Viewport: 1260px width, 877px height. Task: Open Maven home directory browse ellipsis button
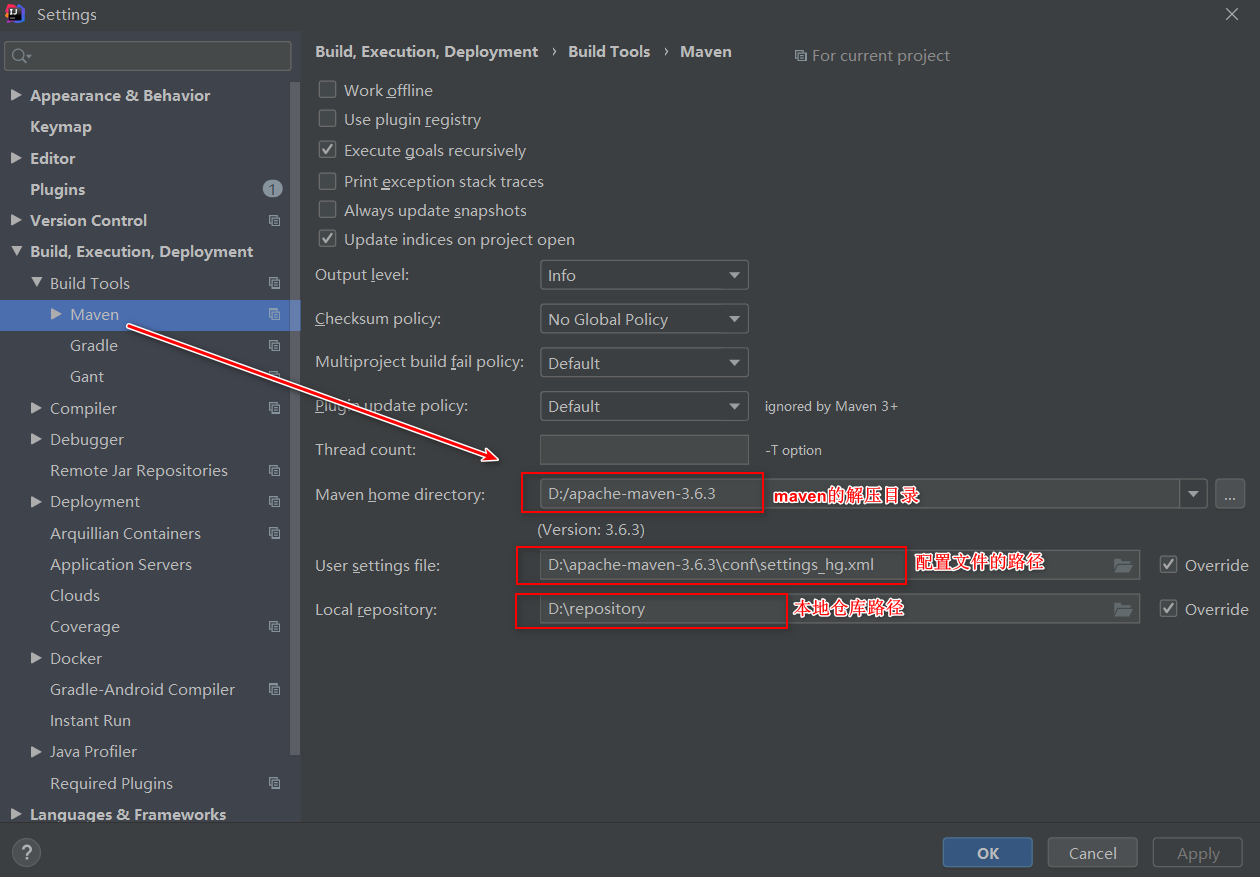(1231, 494)
